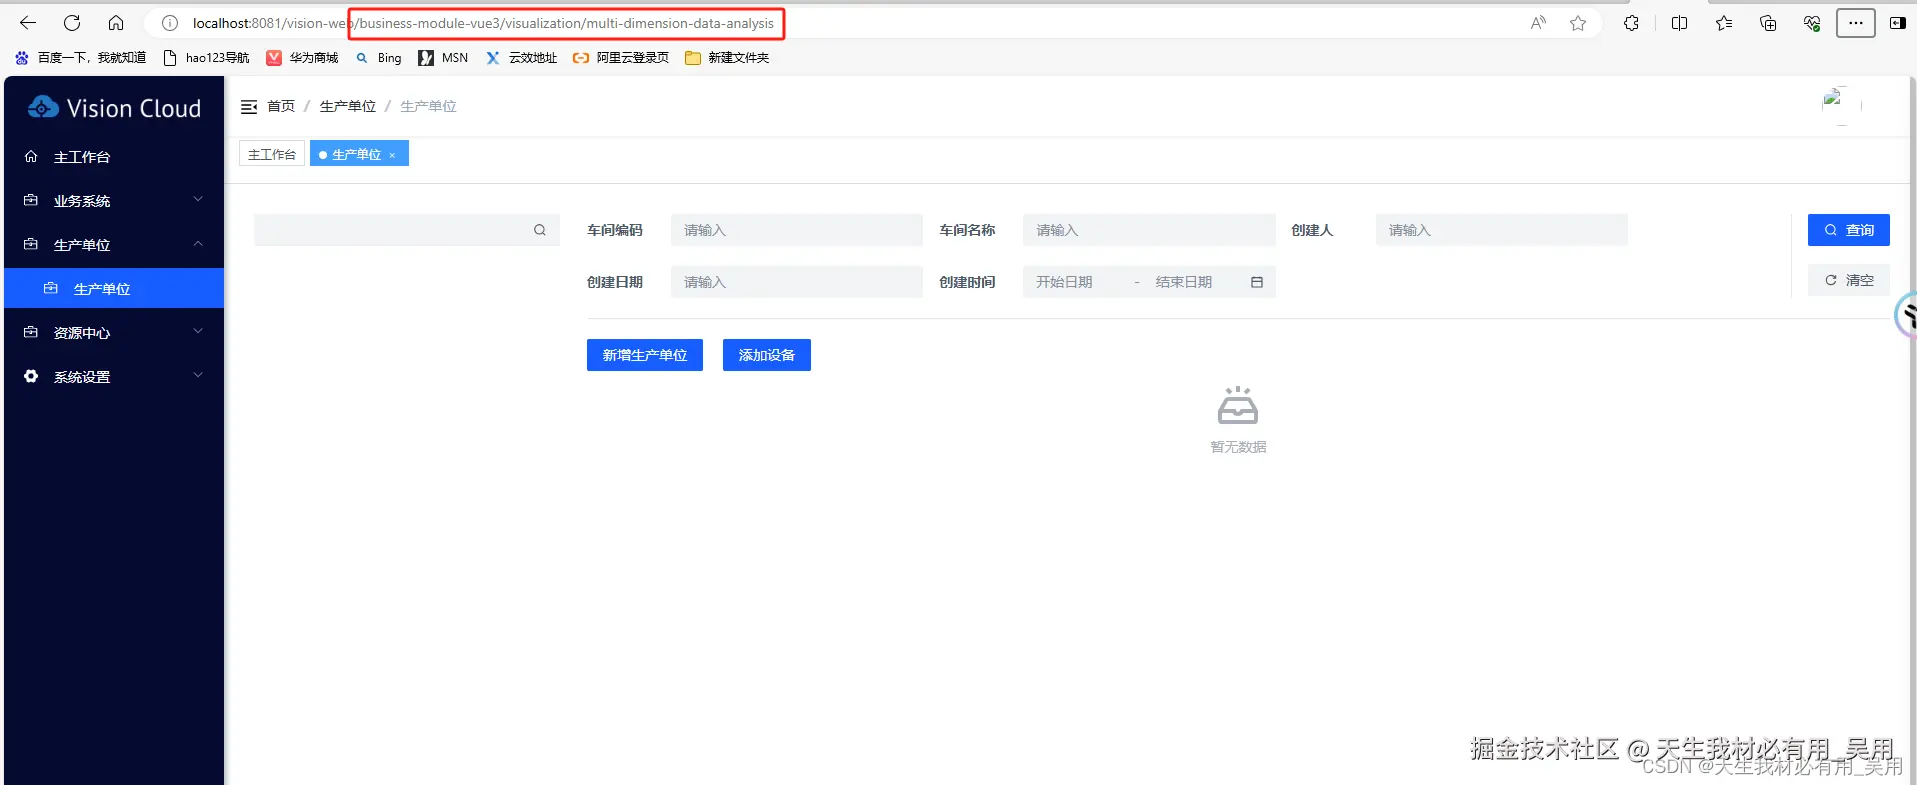View site information icon in address bar
This screenshot has width=1917, height=785.
coord(170,23)
